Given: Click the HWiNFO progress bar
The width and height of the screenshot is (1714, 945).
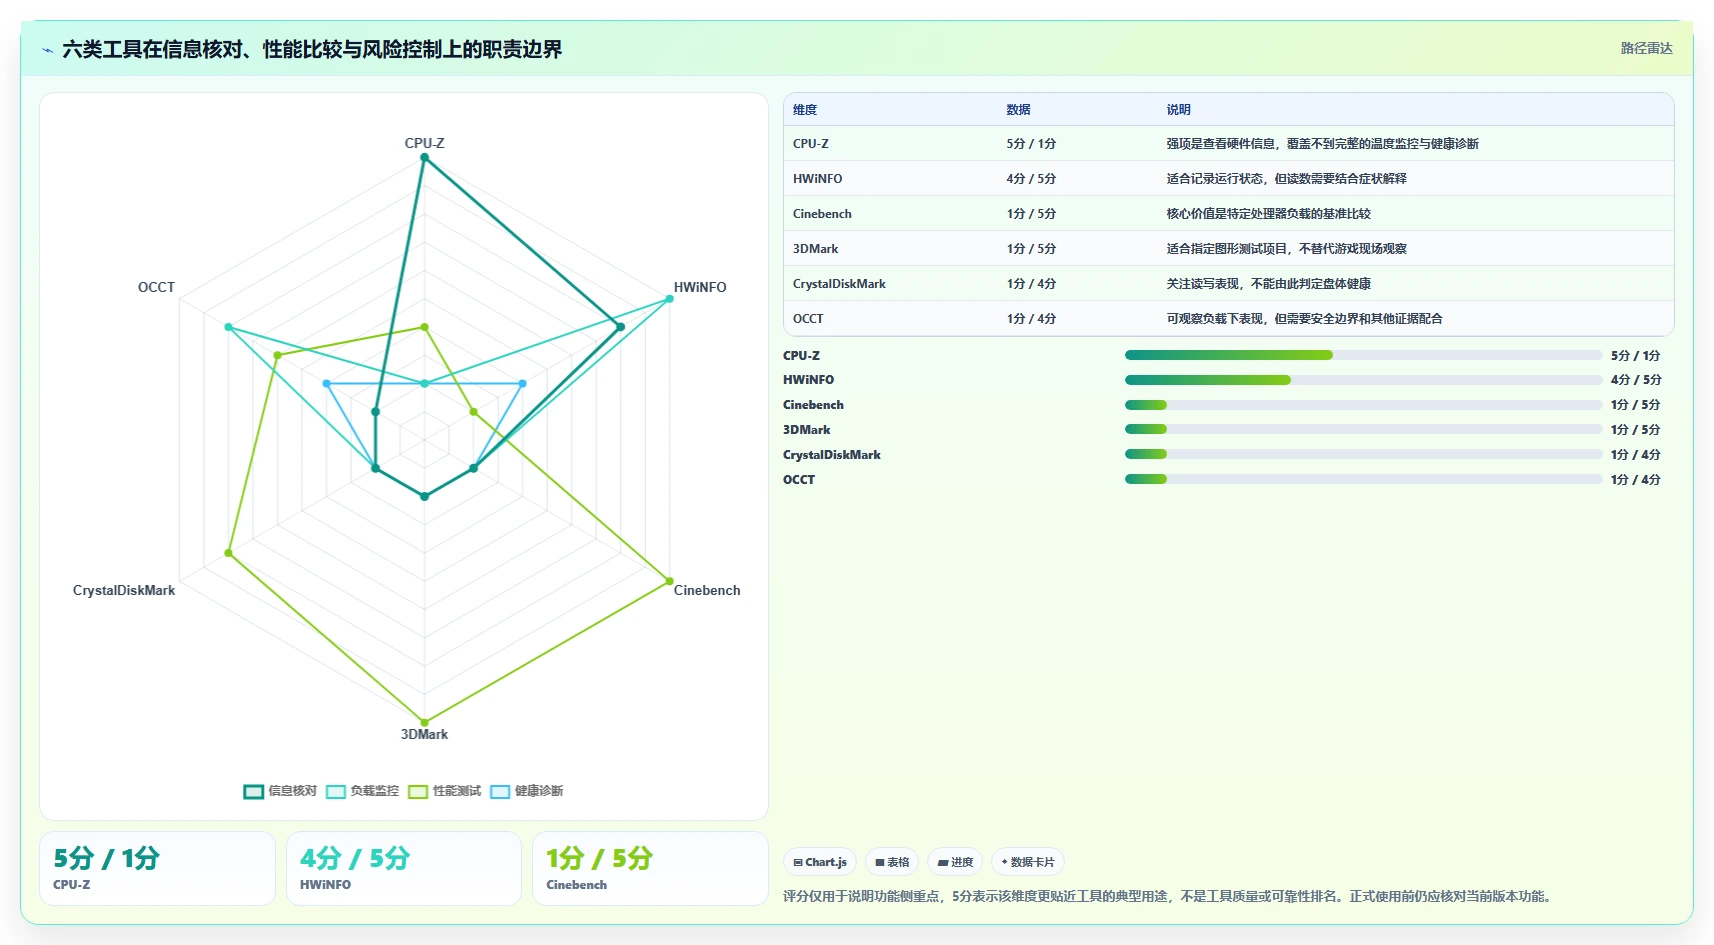Looking at the screenshot, I should tap(1363, 380).
